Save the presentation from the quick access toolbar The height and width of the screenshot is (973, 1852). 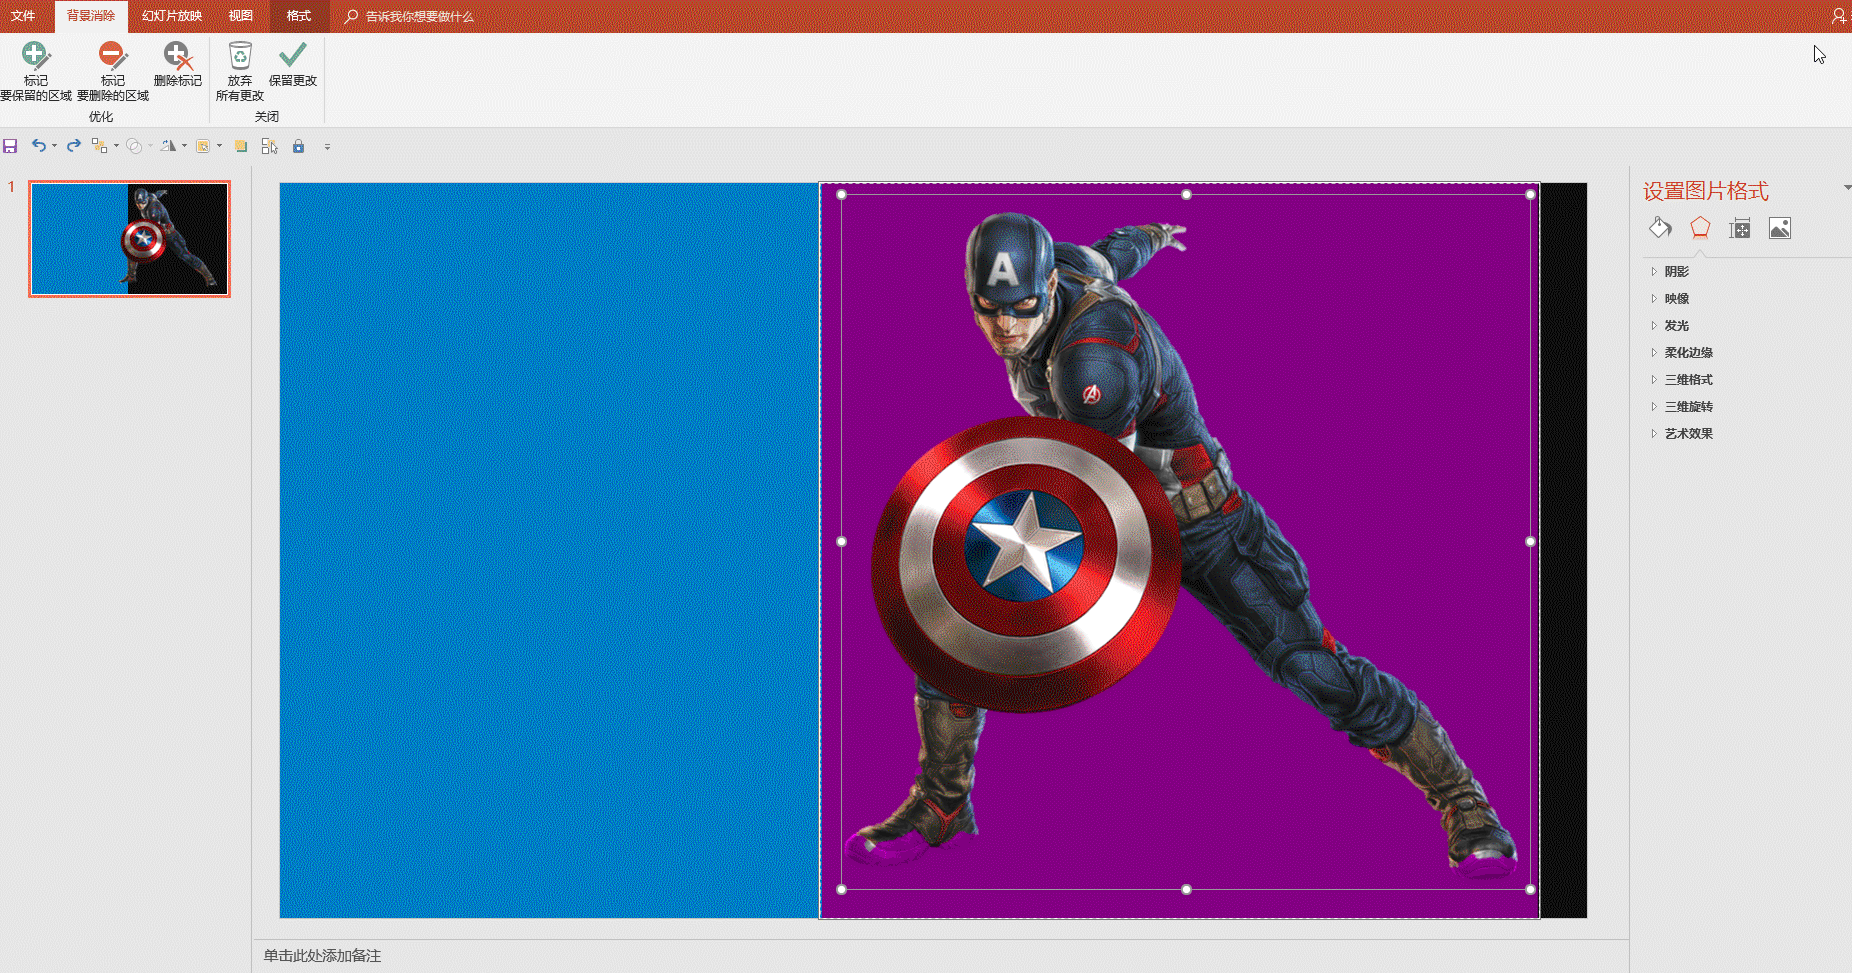click(10, 146)
